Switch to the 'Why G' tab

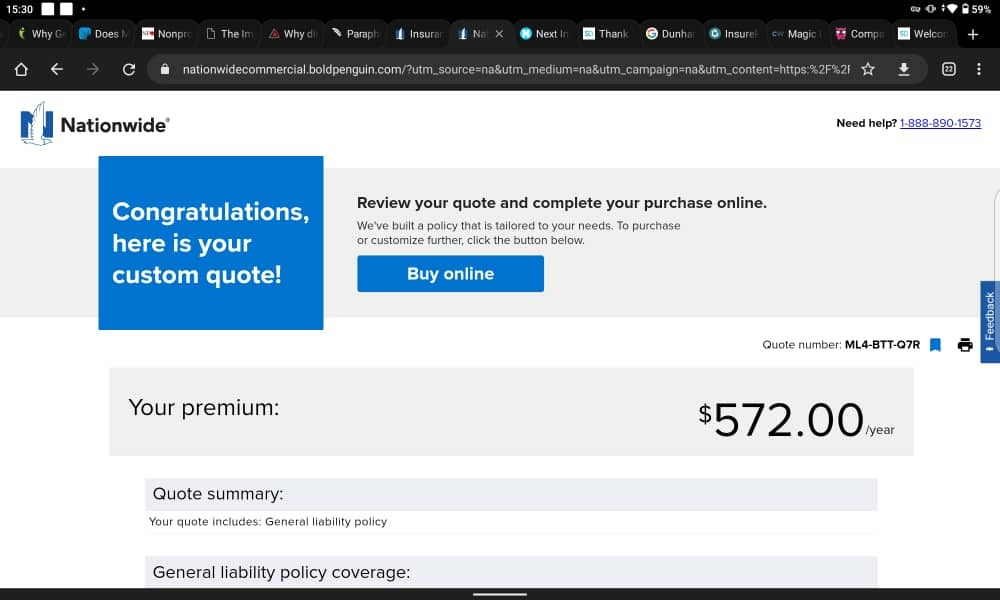pos(41,34)
